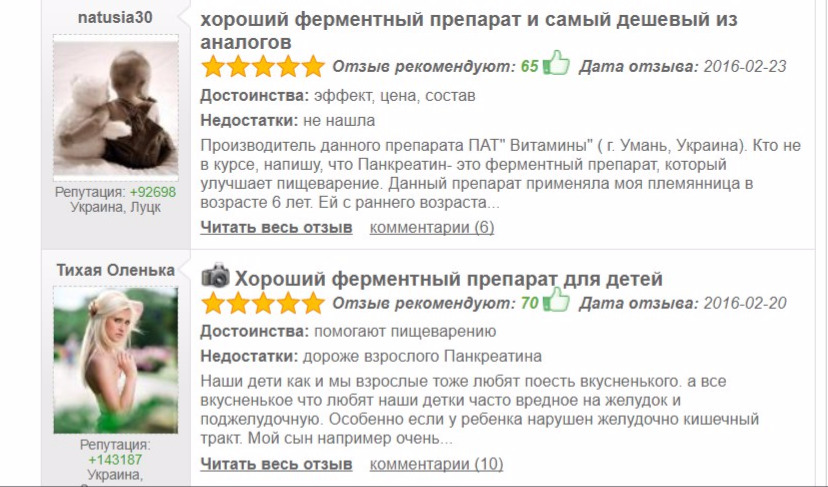Open the Тихая Оленька username profile

(x=116, y=270)
